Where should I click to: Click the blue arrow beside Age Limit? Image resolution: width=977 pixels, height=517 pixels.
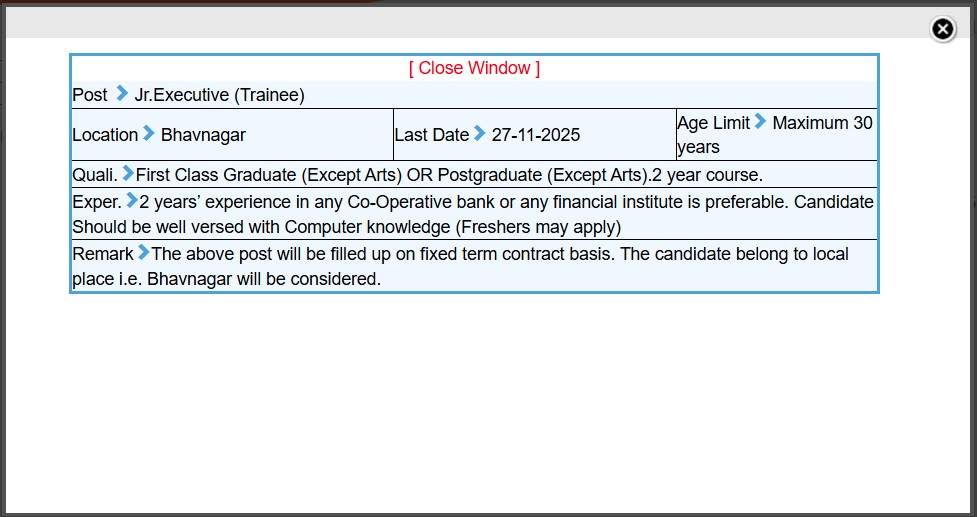tap(761, 122)
